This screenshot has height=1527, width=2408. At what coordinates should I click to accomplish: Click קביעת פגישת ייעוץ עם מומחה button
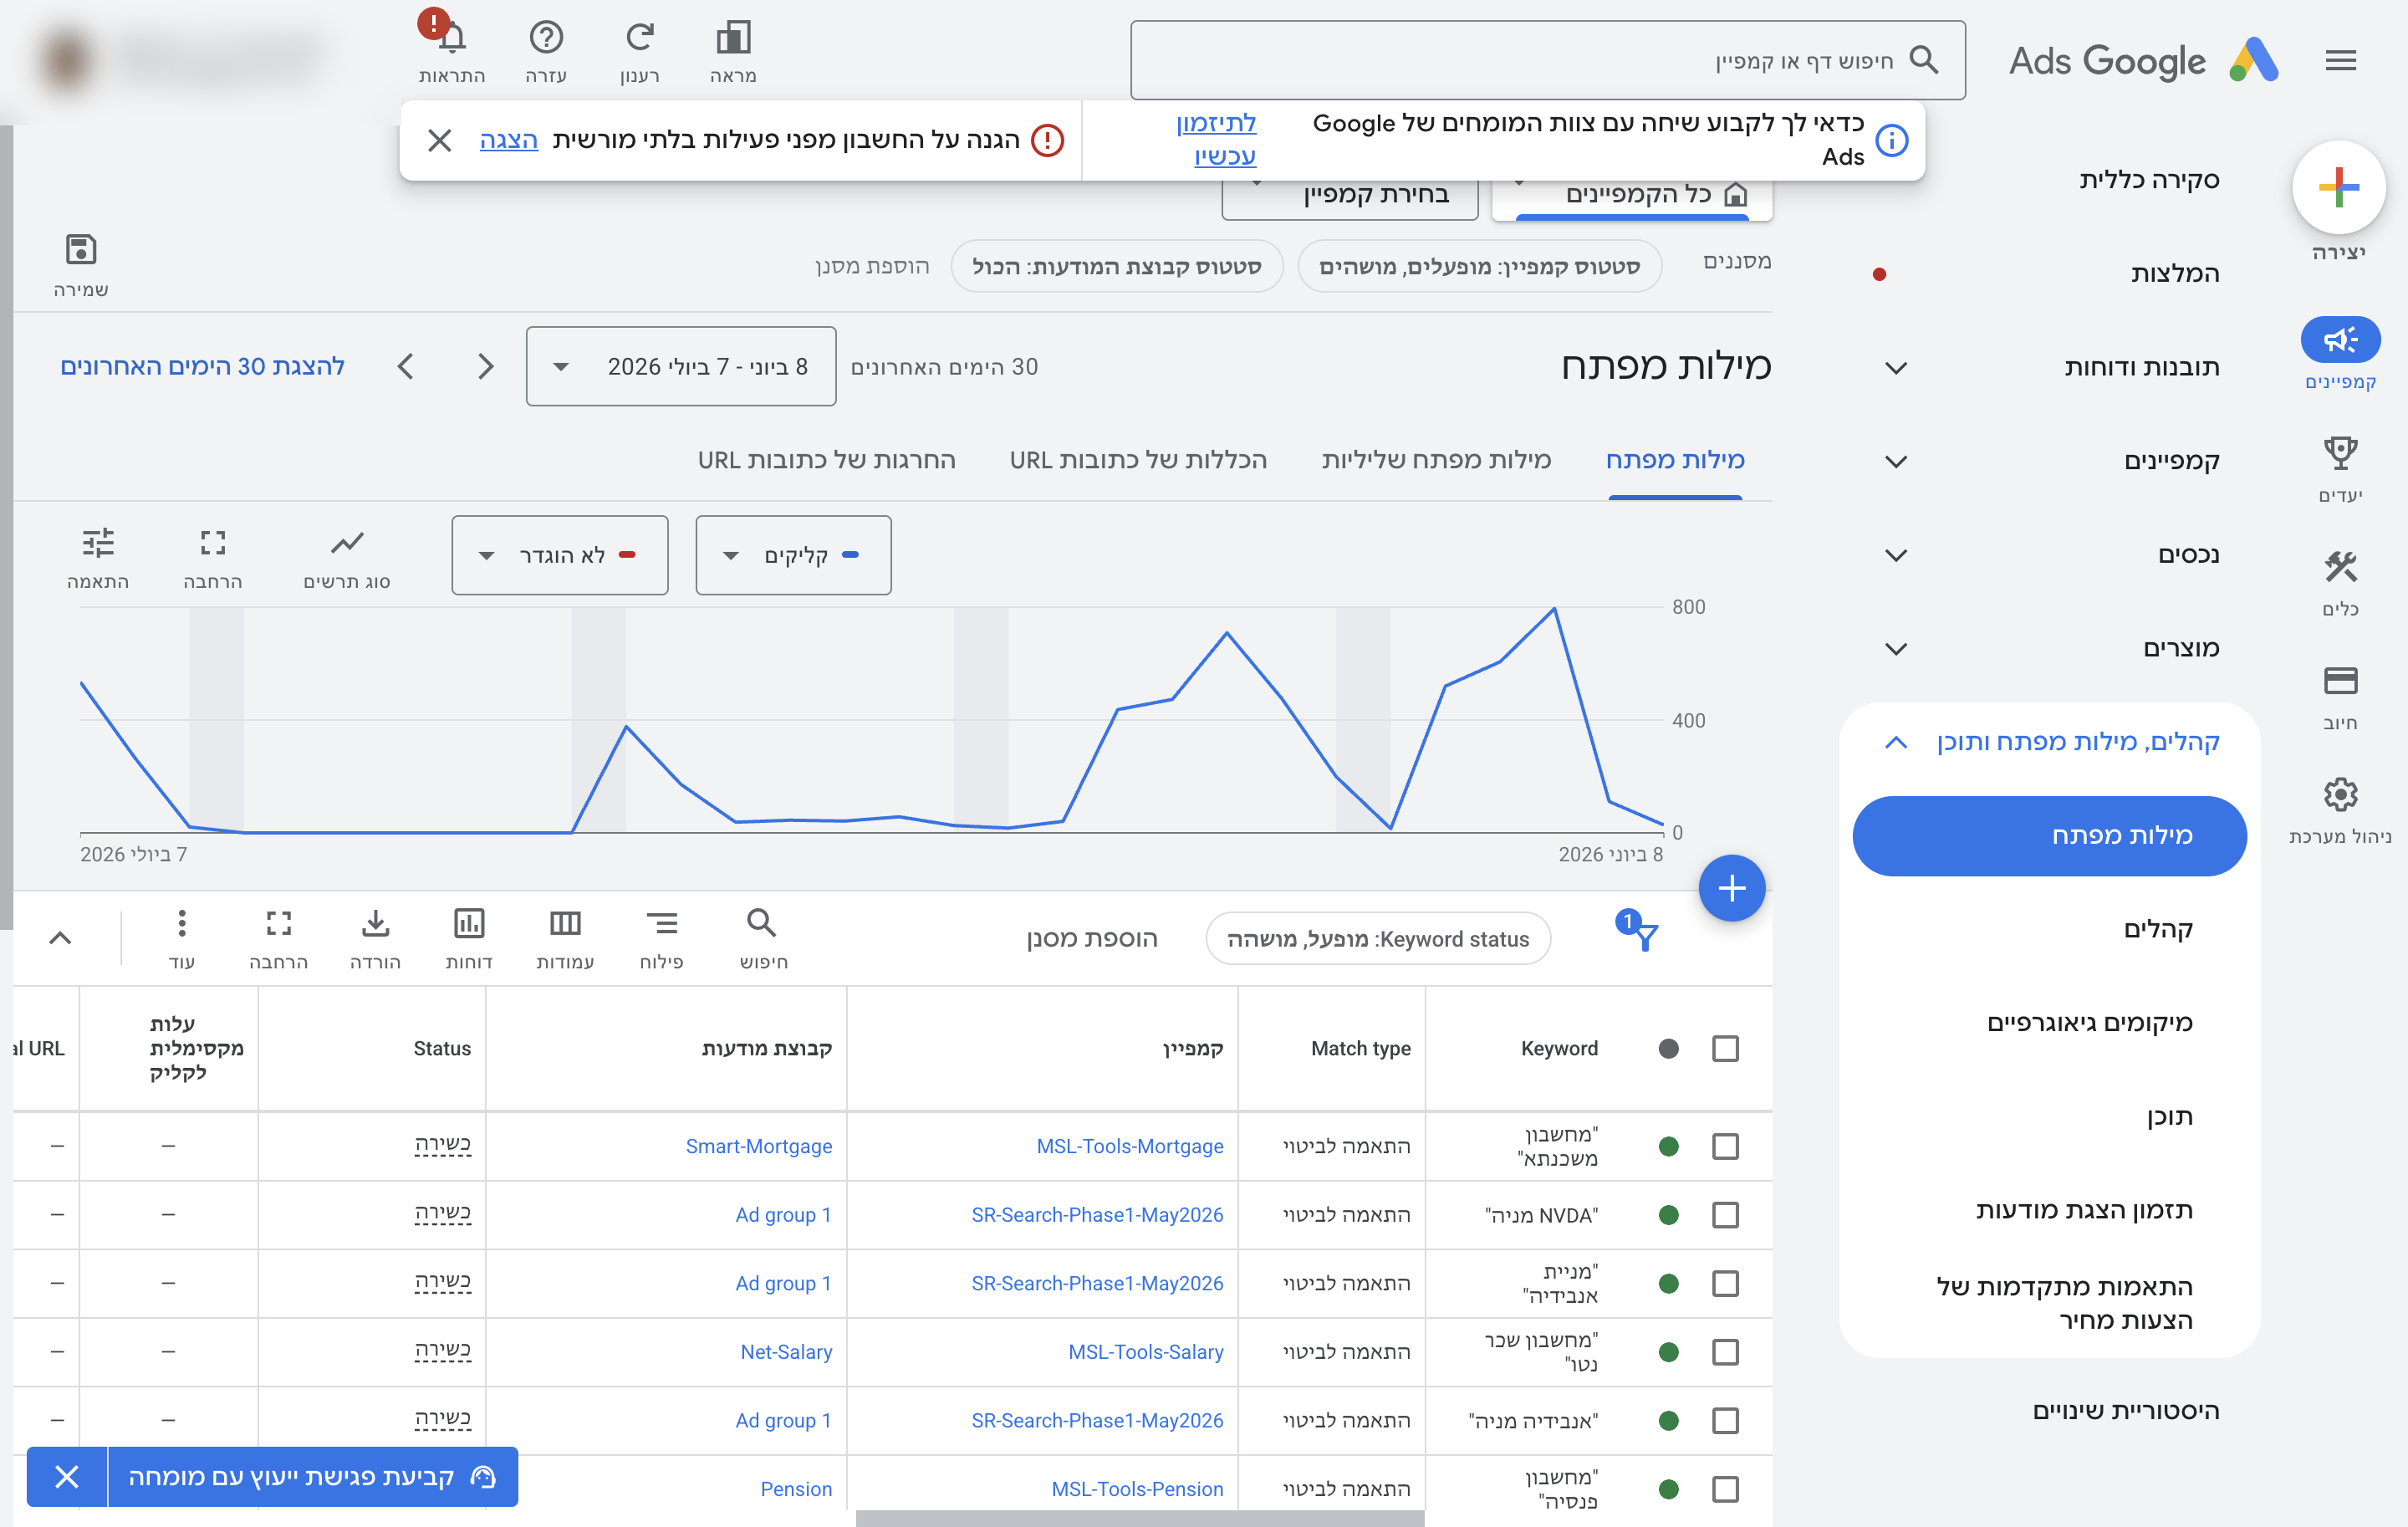tap(312, 1476)
